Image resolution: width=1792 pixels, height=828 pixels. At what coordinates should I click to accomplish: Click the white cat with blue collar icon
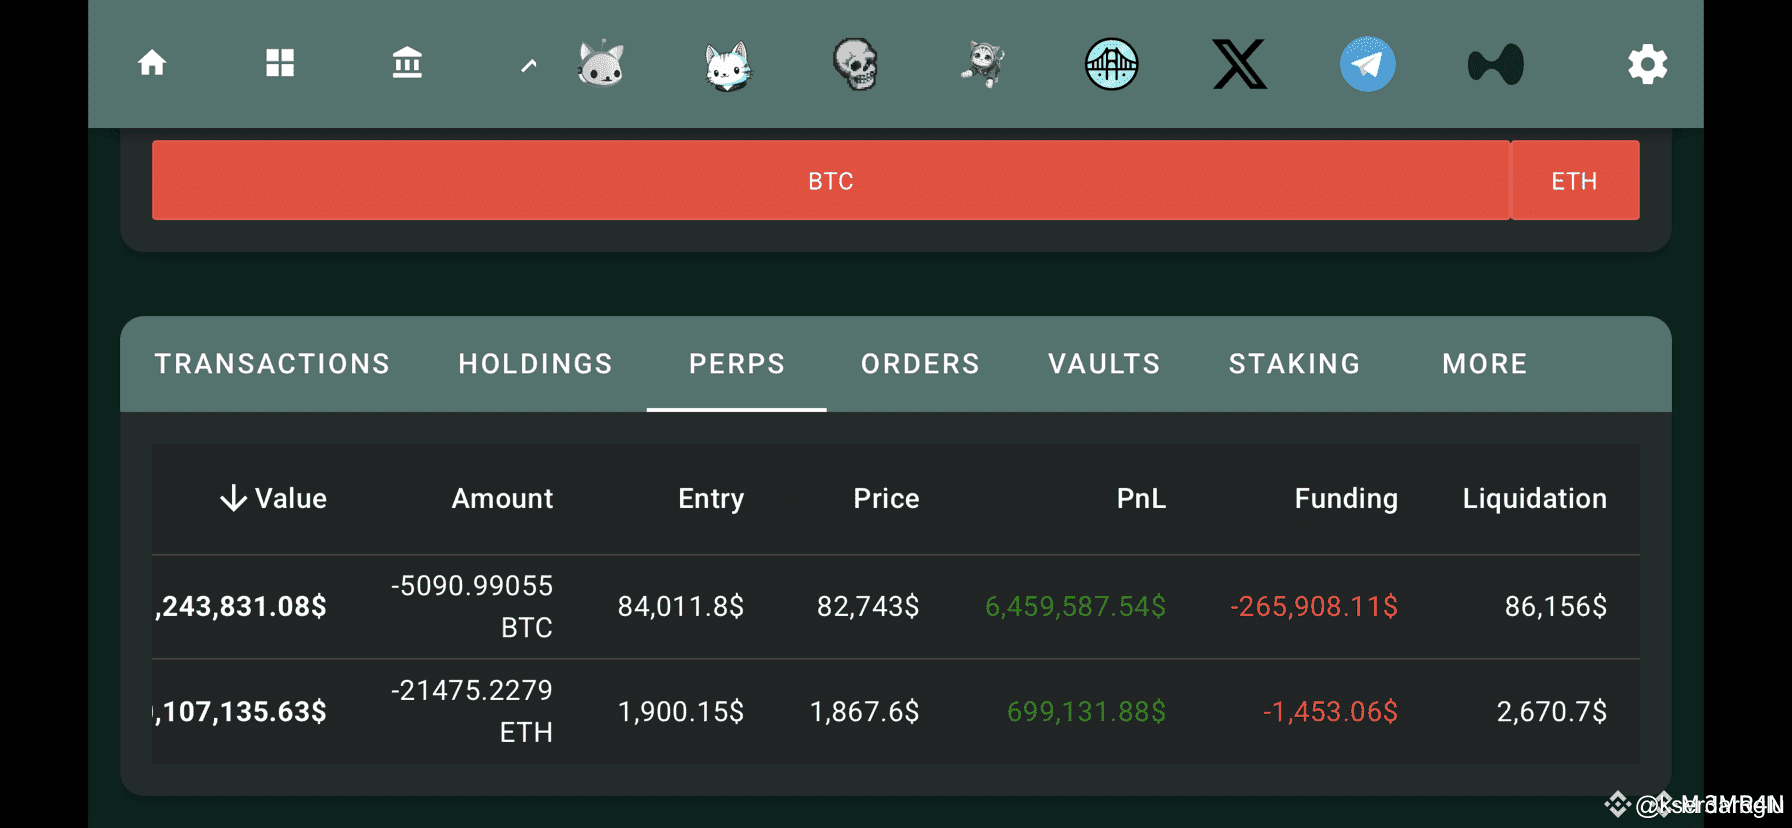[728, 65]
